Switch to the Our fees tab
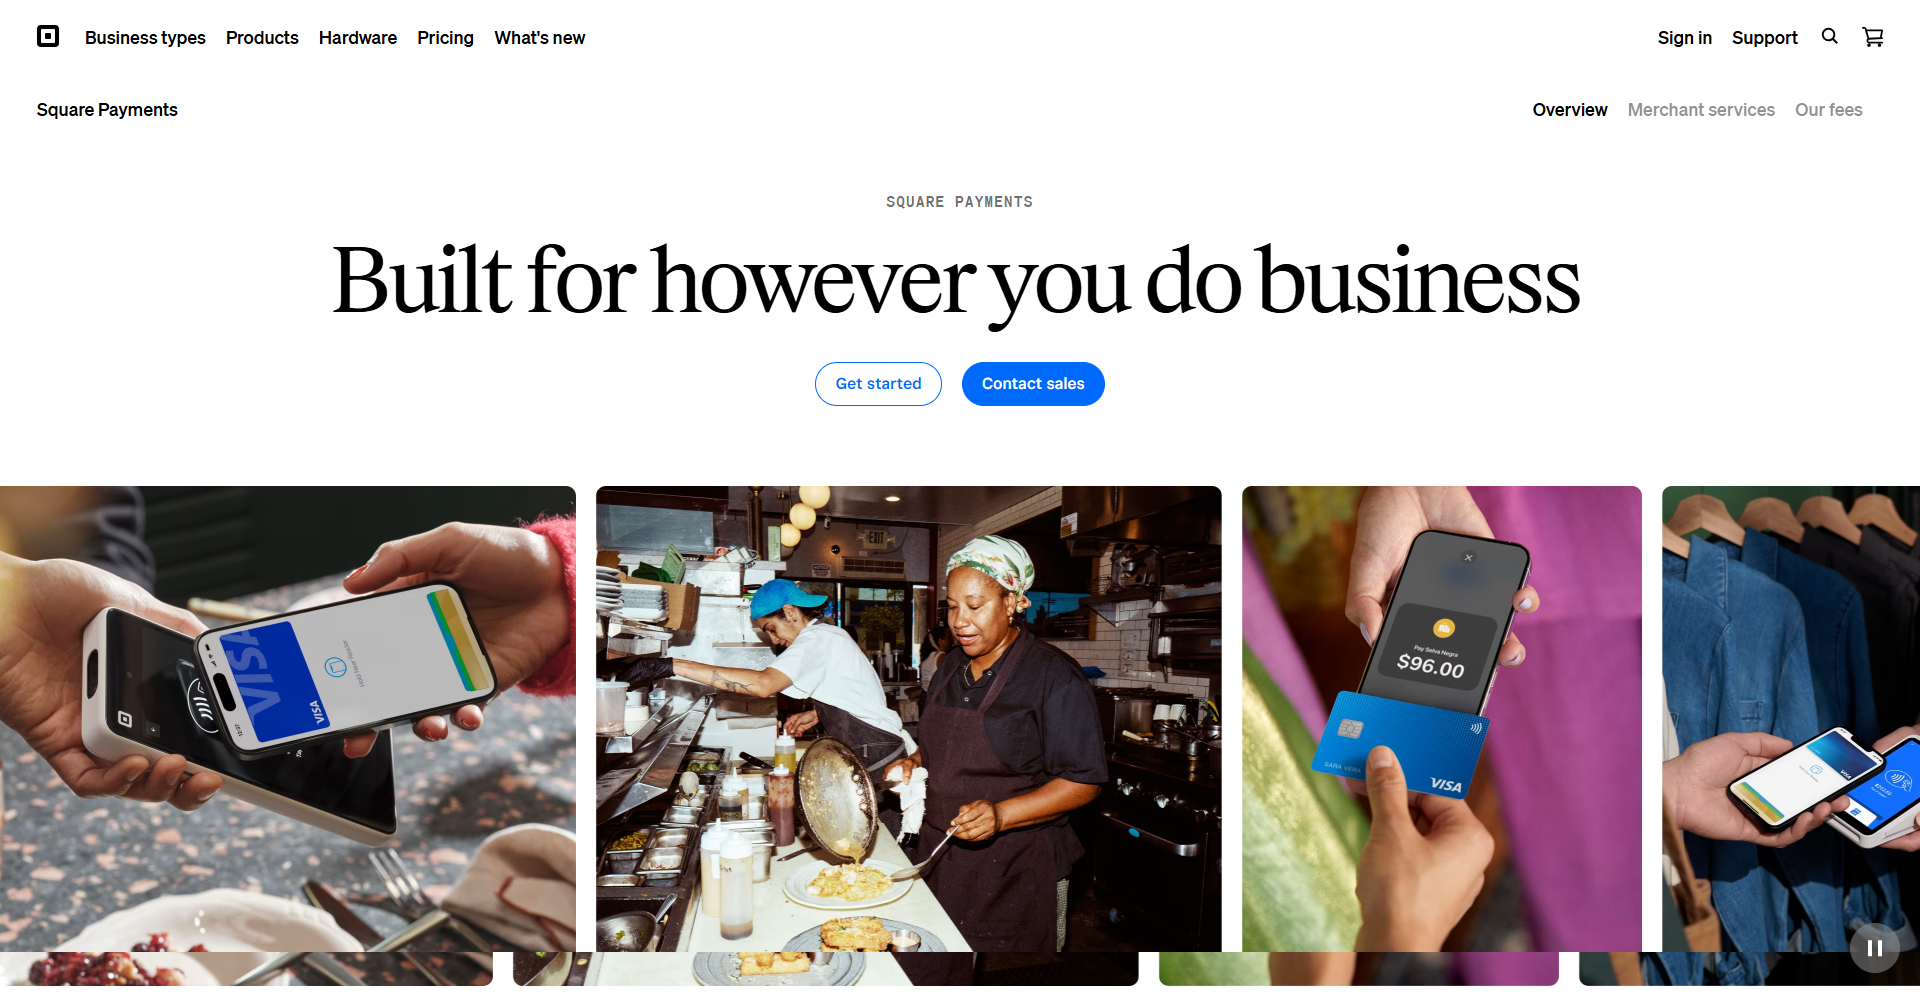 (x=1829, y=110)
